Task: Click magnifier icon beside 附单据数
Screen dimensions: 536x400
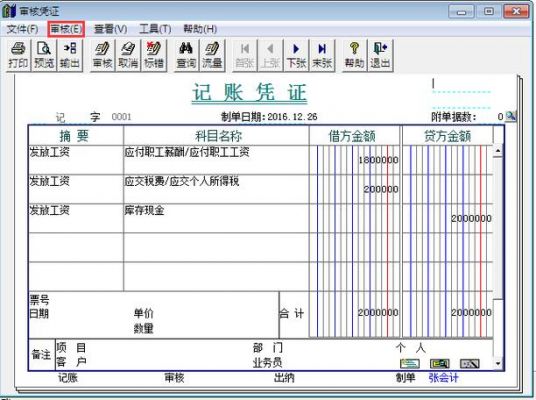Action: 510,117
